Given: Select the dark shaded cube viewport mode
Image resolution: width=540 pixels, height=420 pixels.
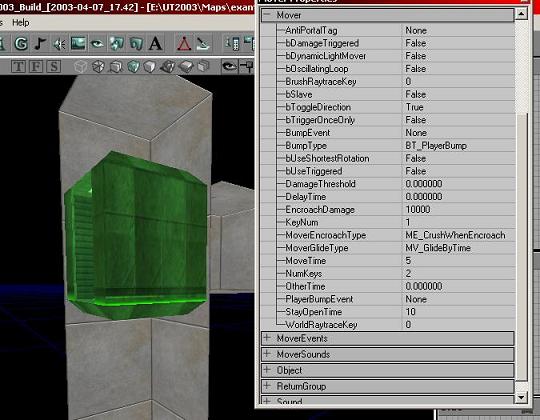Looking at the screenshot, I should [168, 66].
